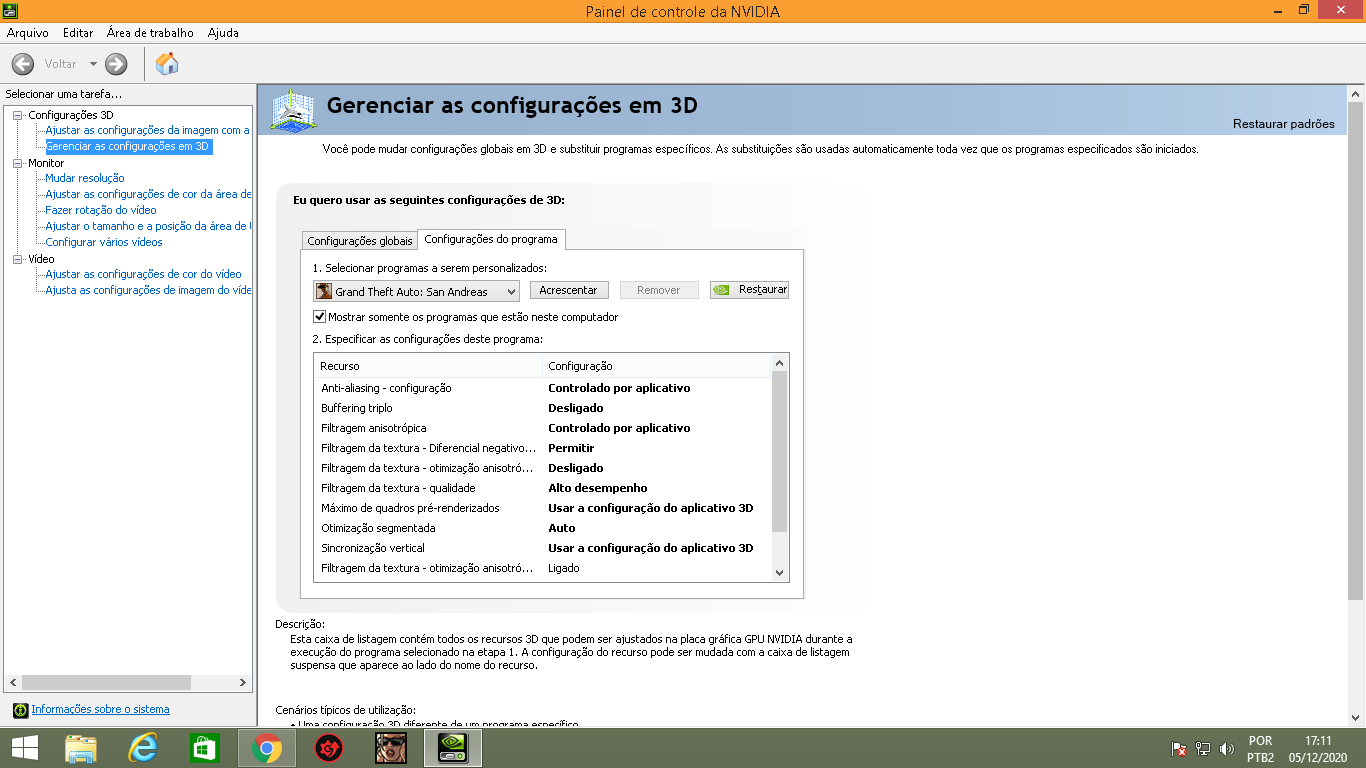Screen dimensions: 1366x768
Task: Open Ajusta as configurações de imagem do vídeo
Action: [x=148, y=290]
